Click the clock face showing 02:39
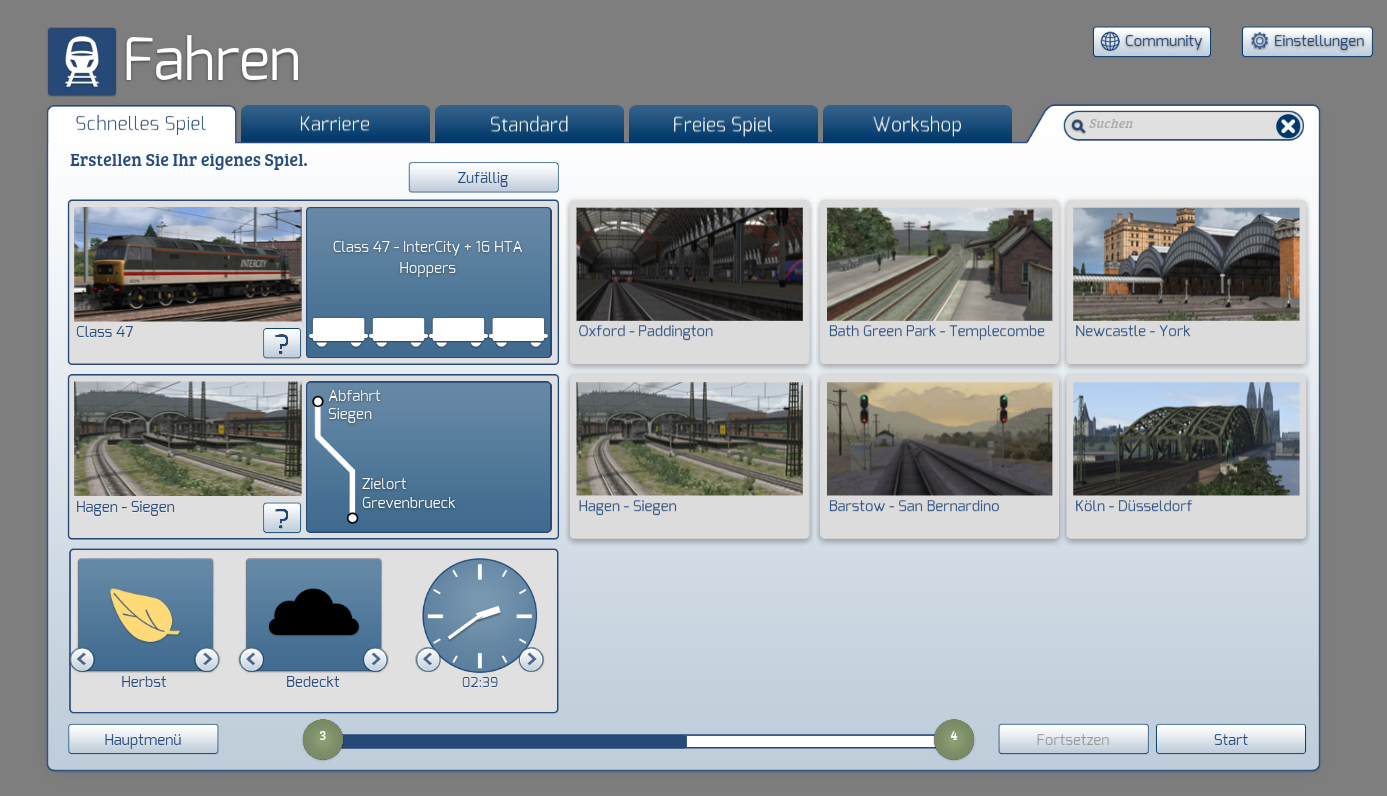The width and height of the screenshot is (1387, 796). (x=480, y=614)
